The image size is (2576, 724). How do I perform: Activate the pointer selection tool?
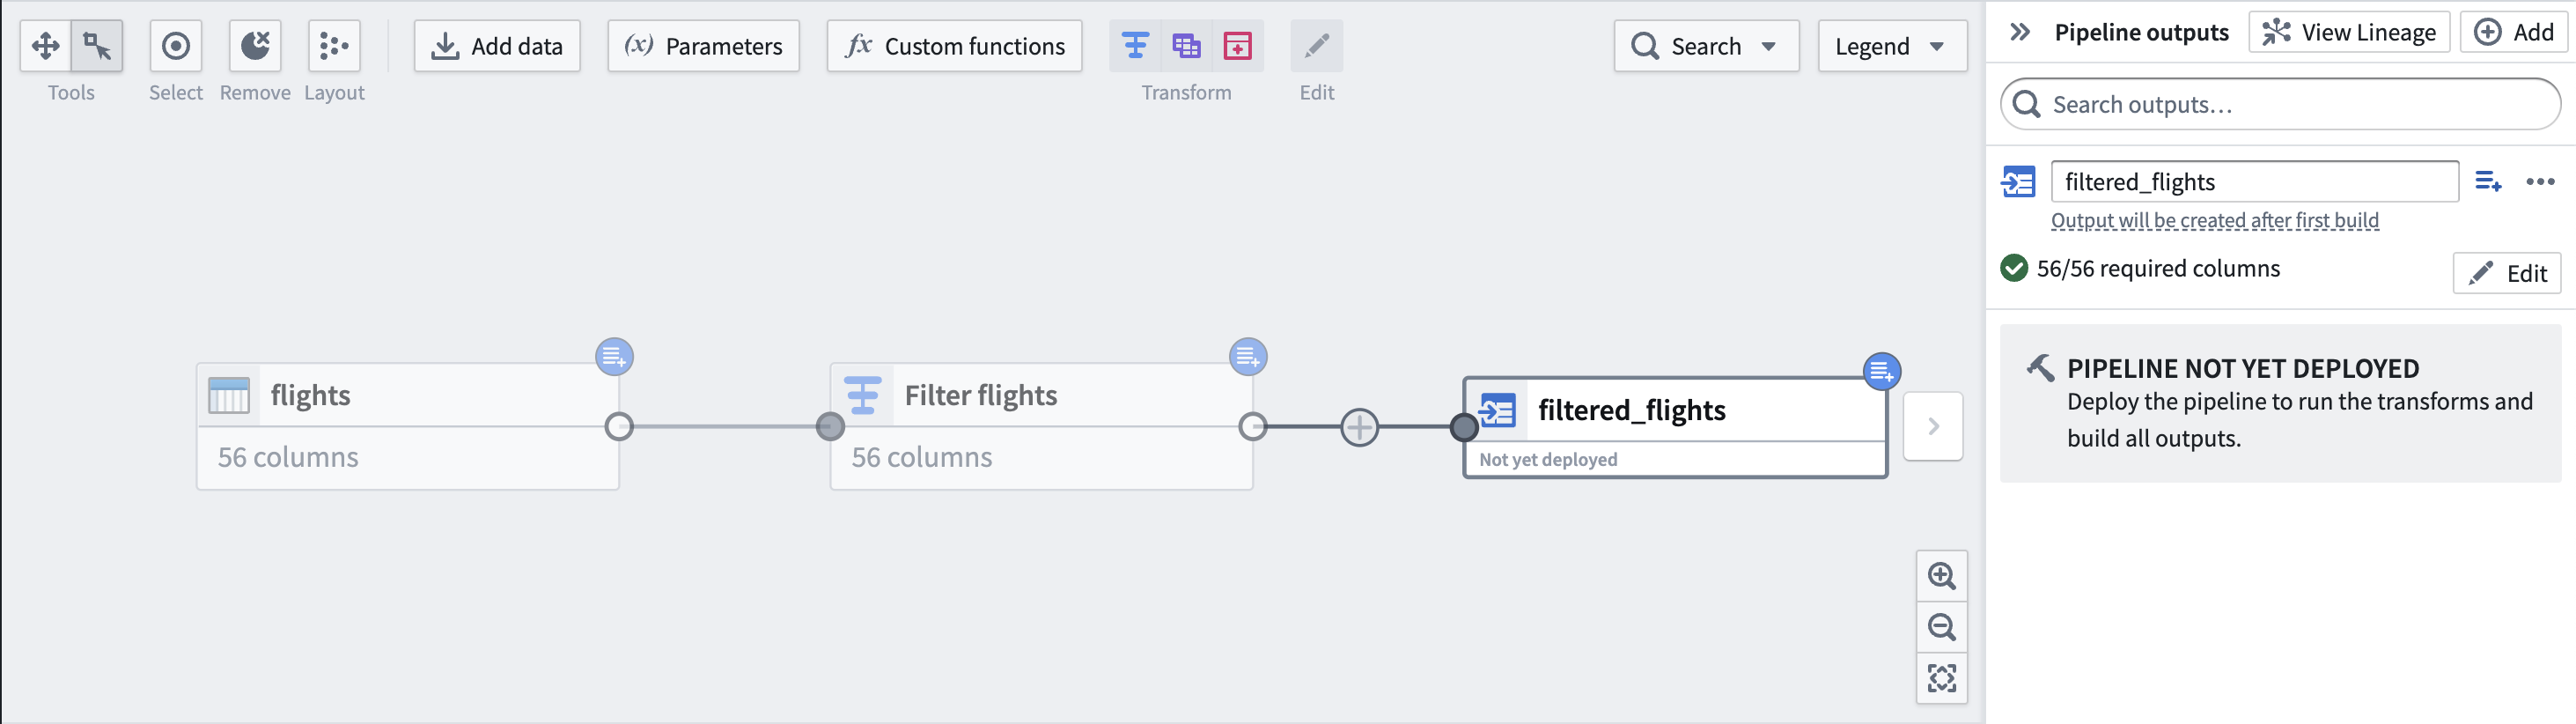click(97, 46)
